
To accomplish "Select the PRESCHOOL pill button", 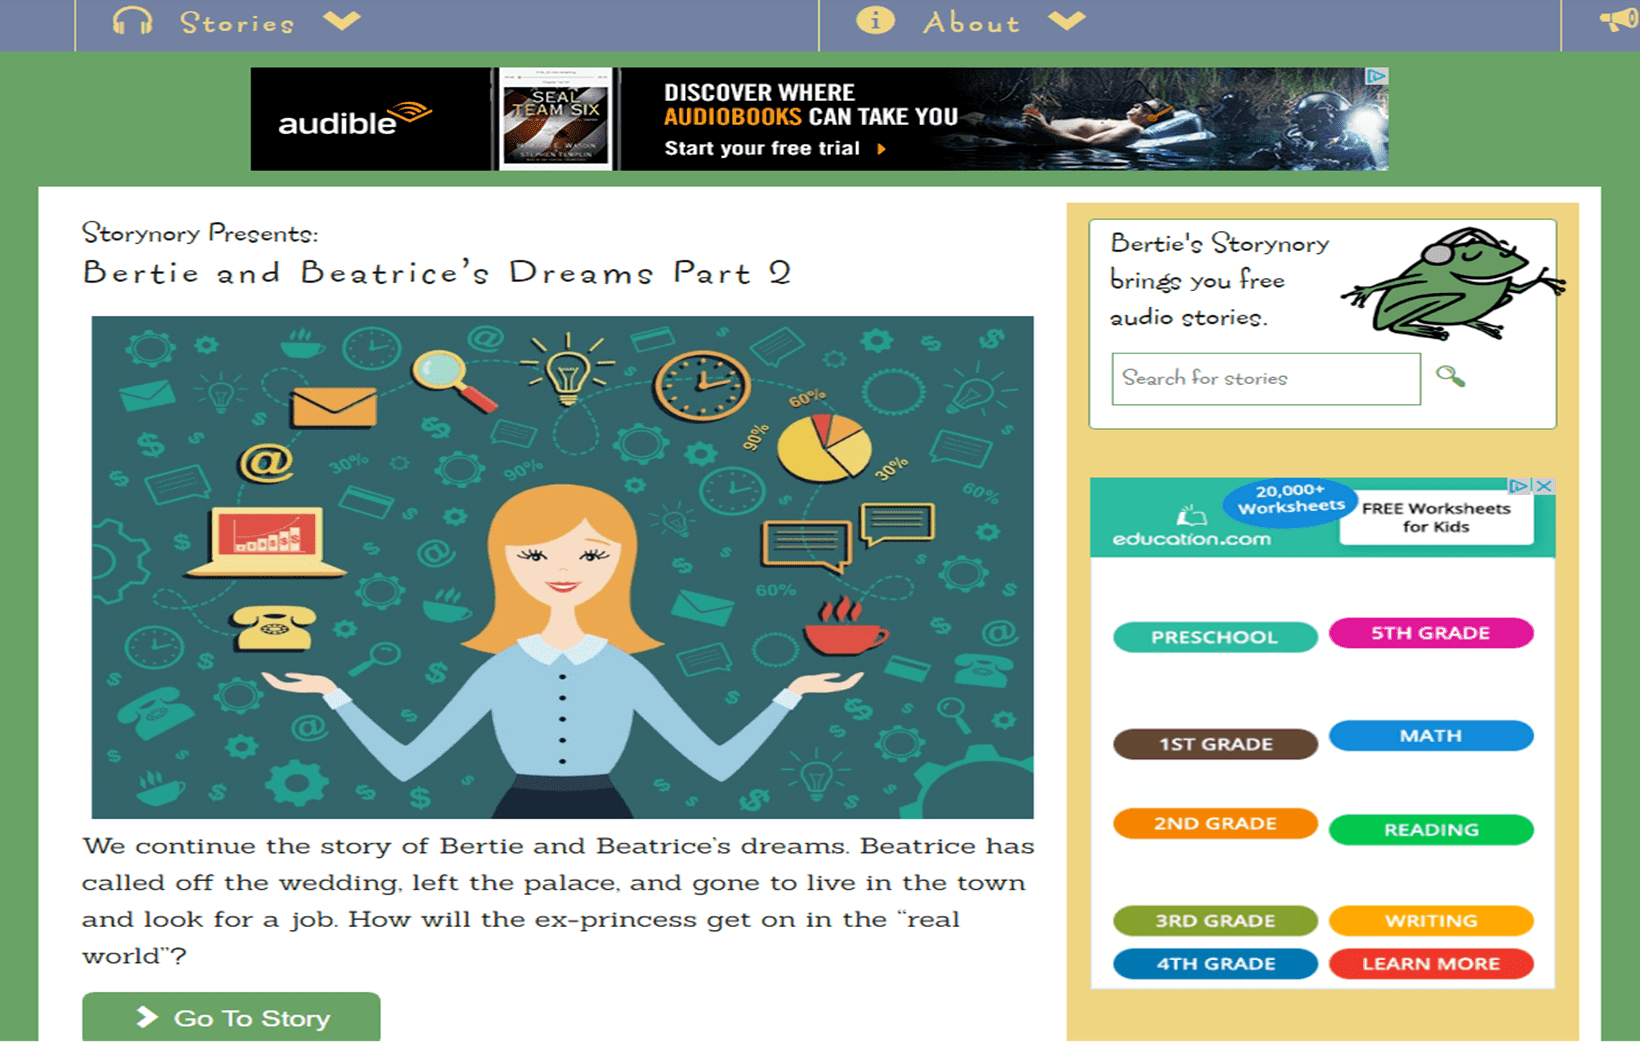I will [x=1215, y=637].
